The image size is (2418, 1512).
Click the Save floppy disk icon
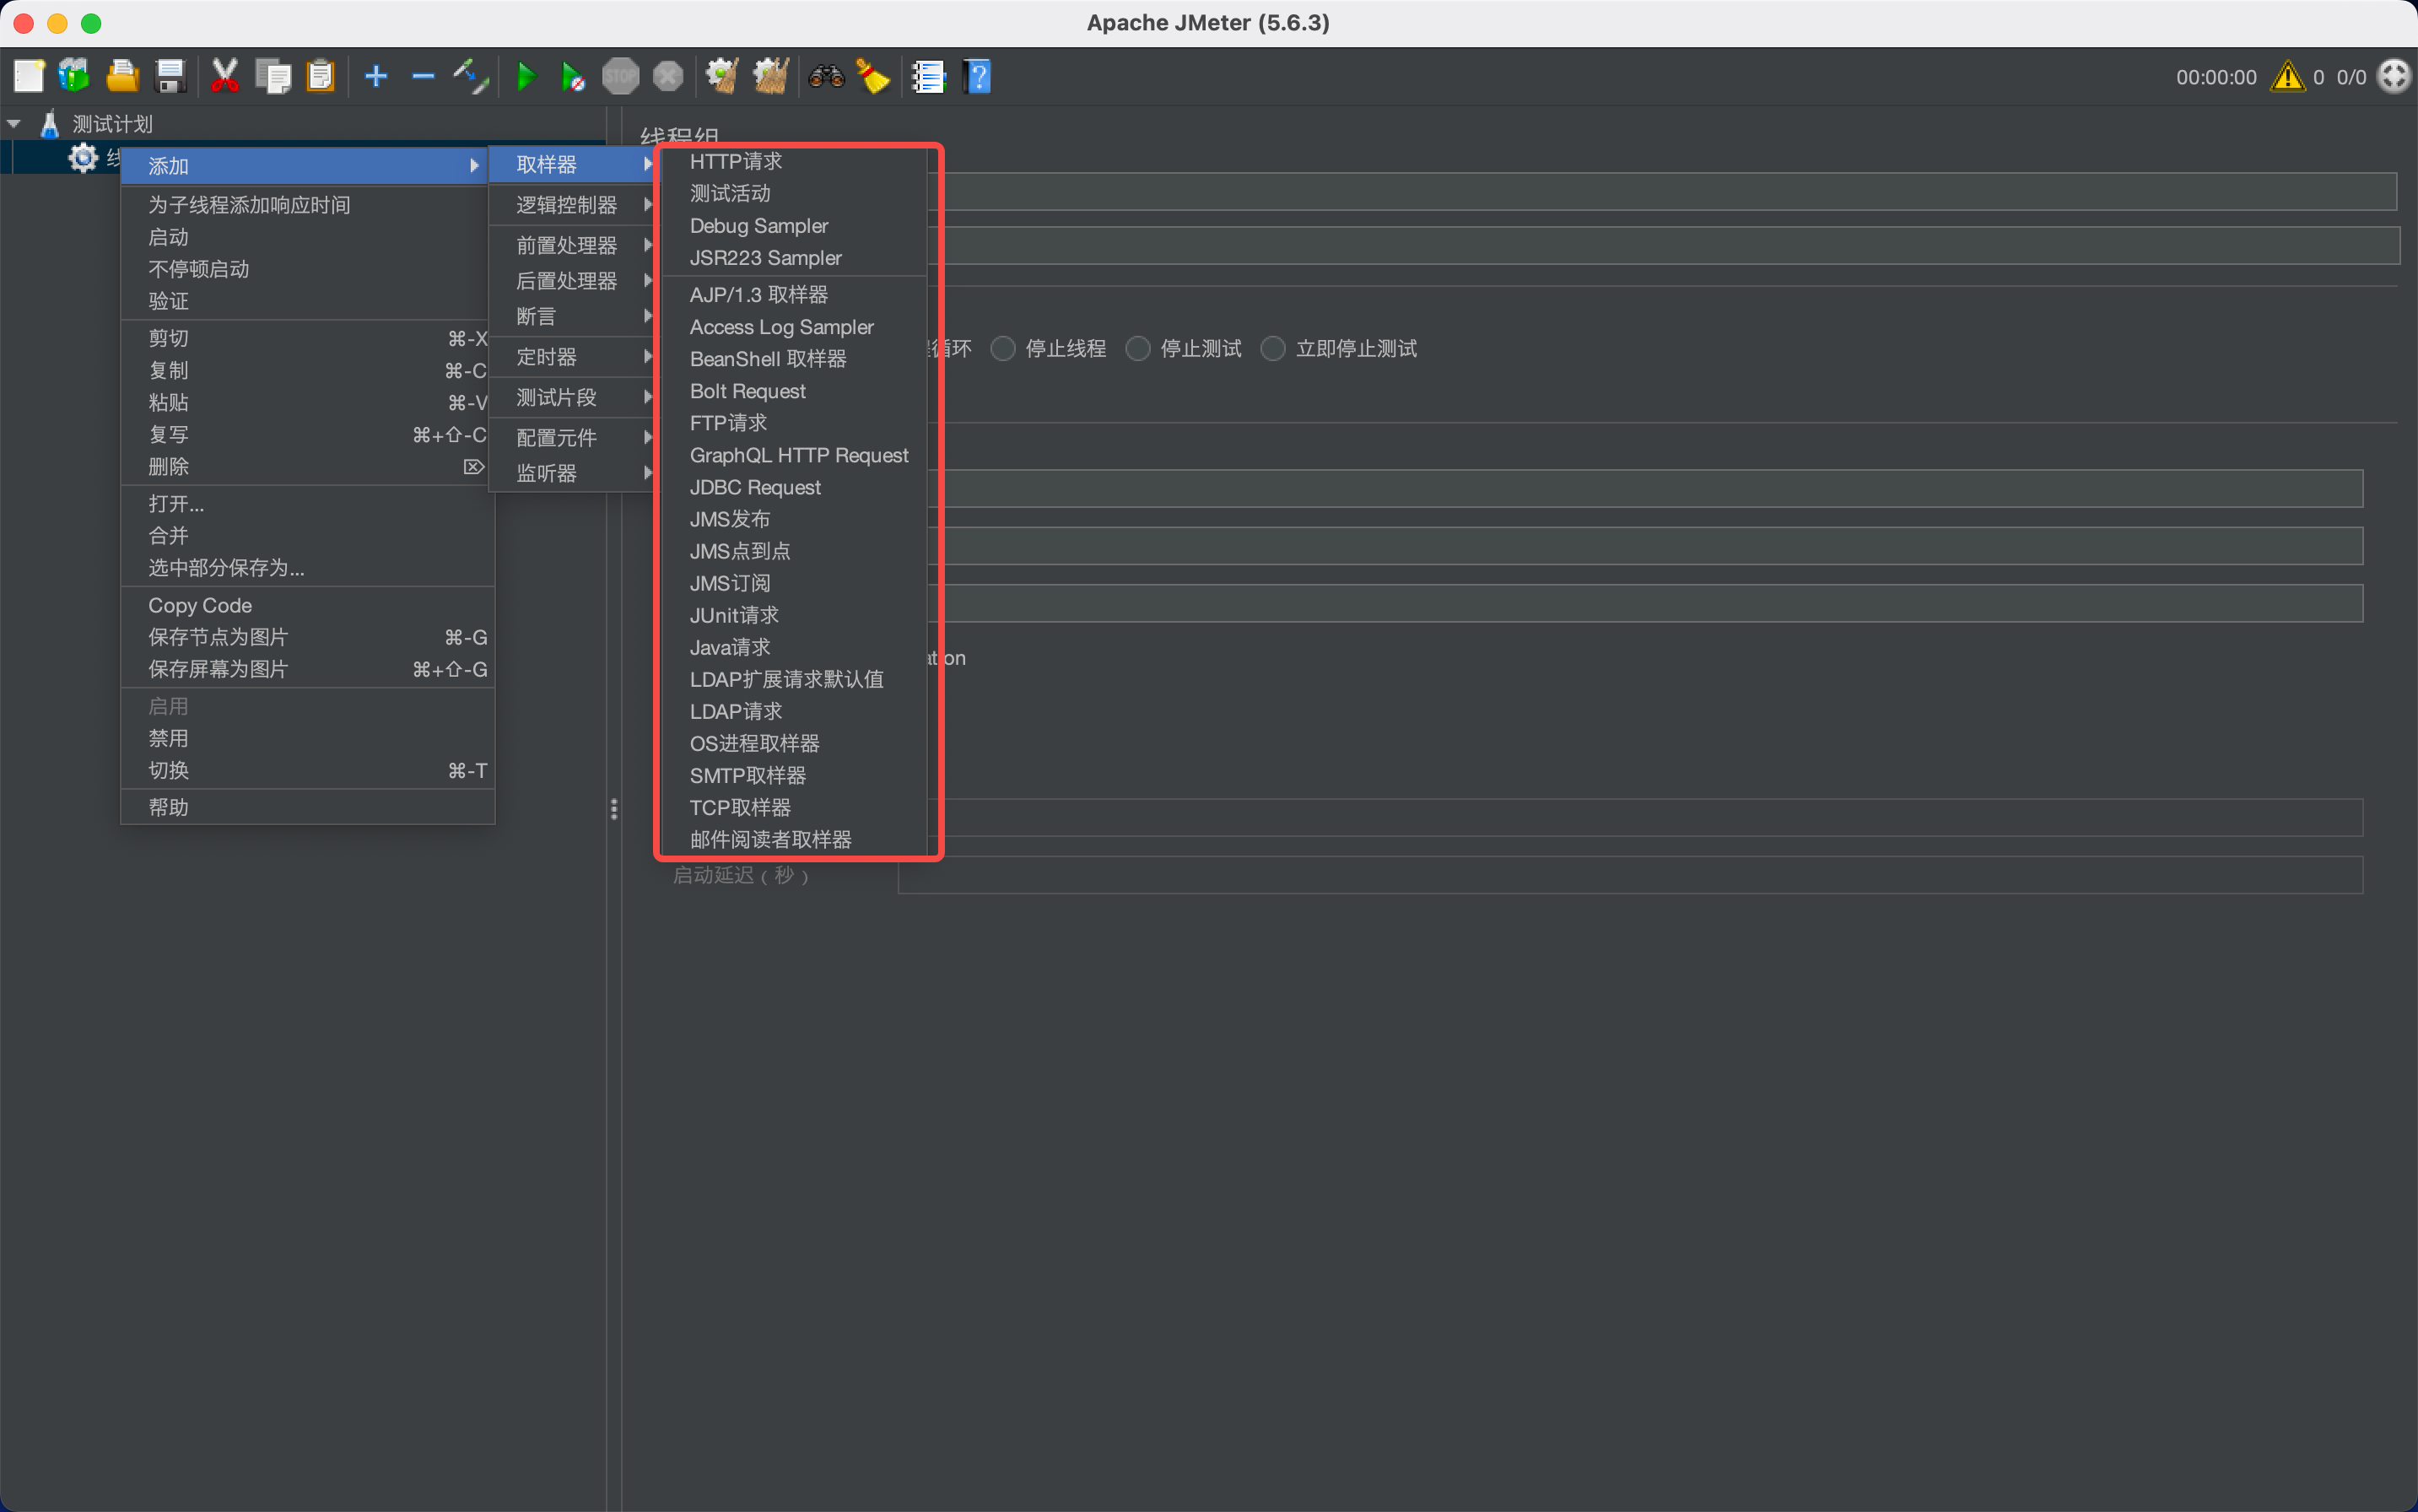pos(171,76)
